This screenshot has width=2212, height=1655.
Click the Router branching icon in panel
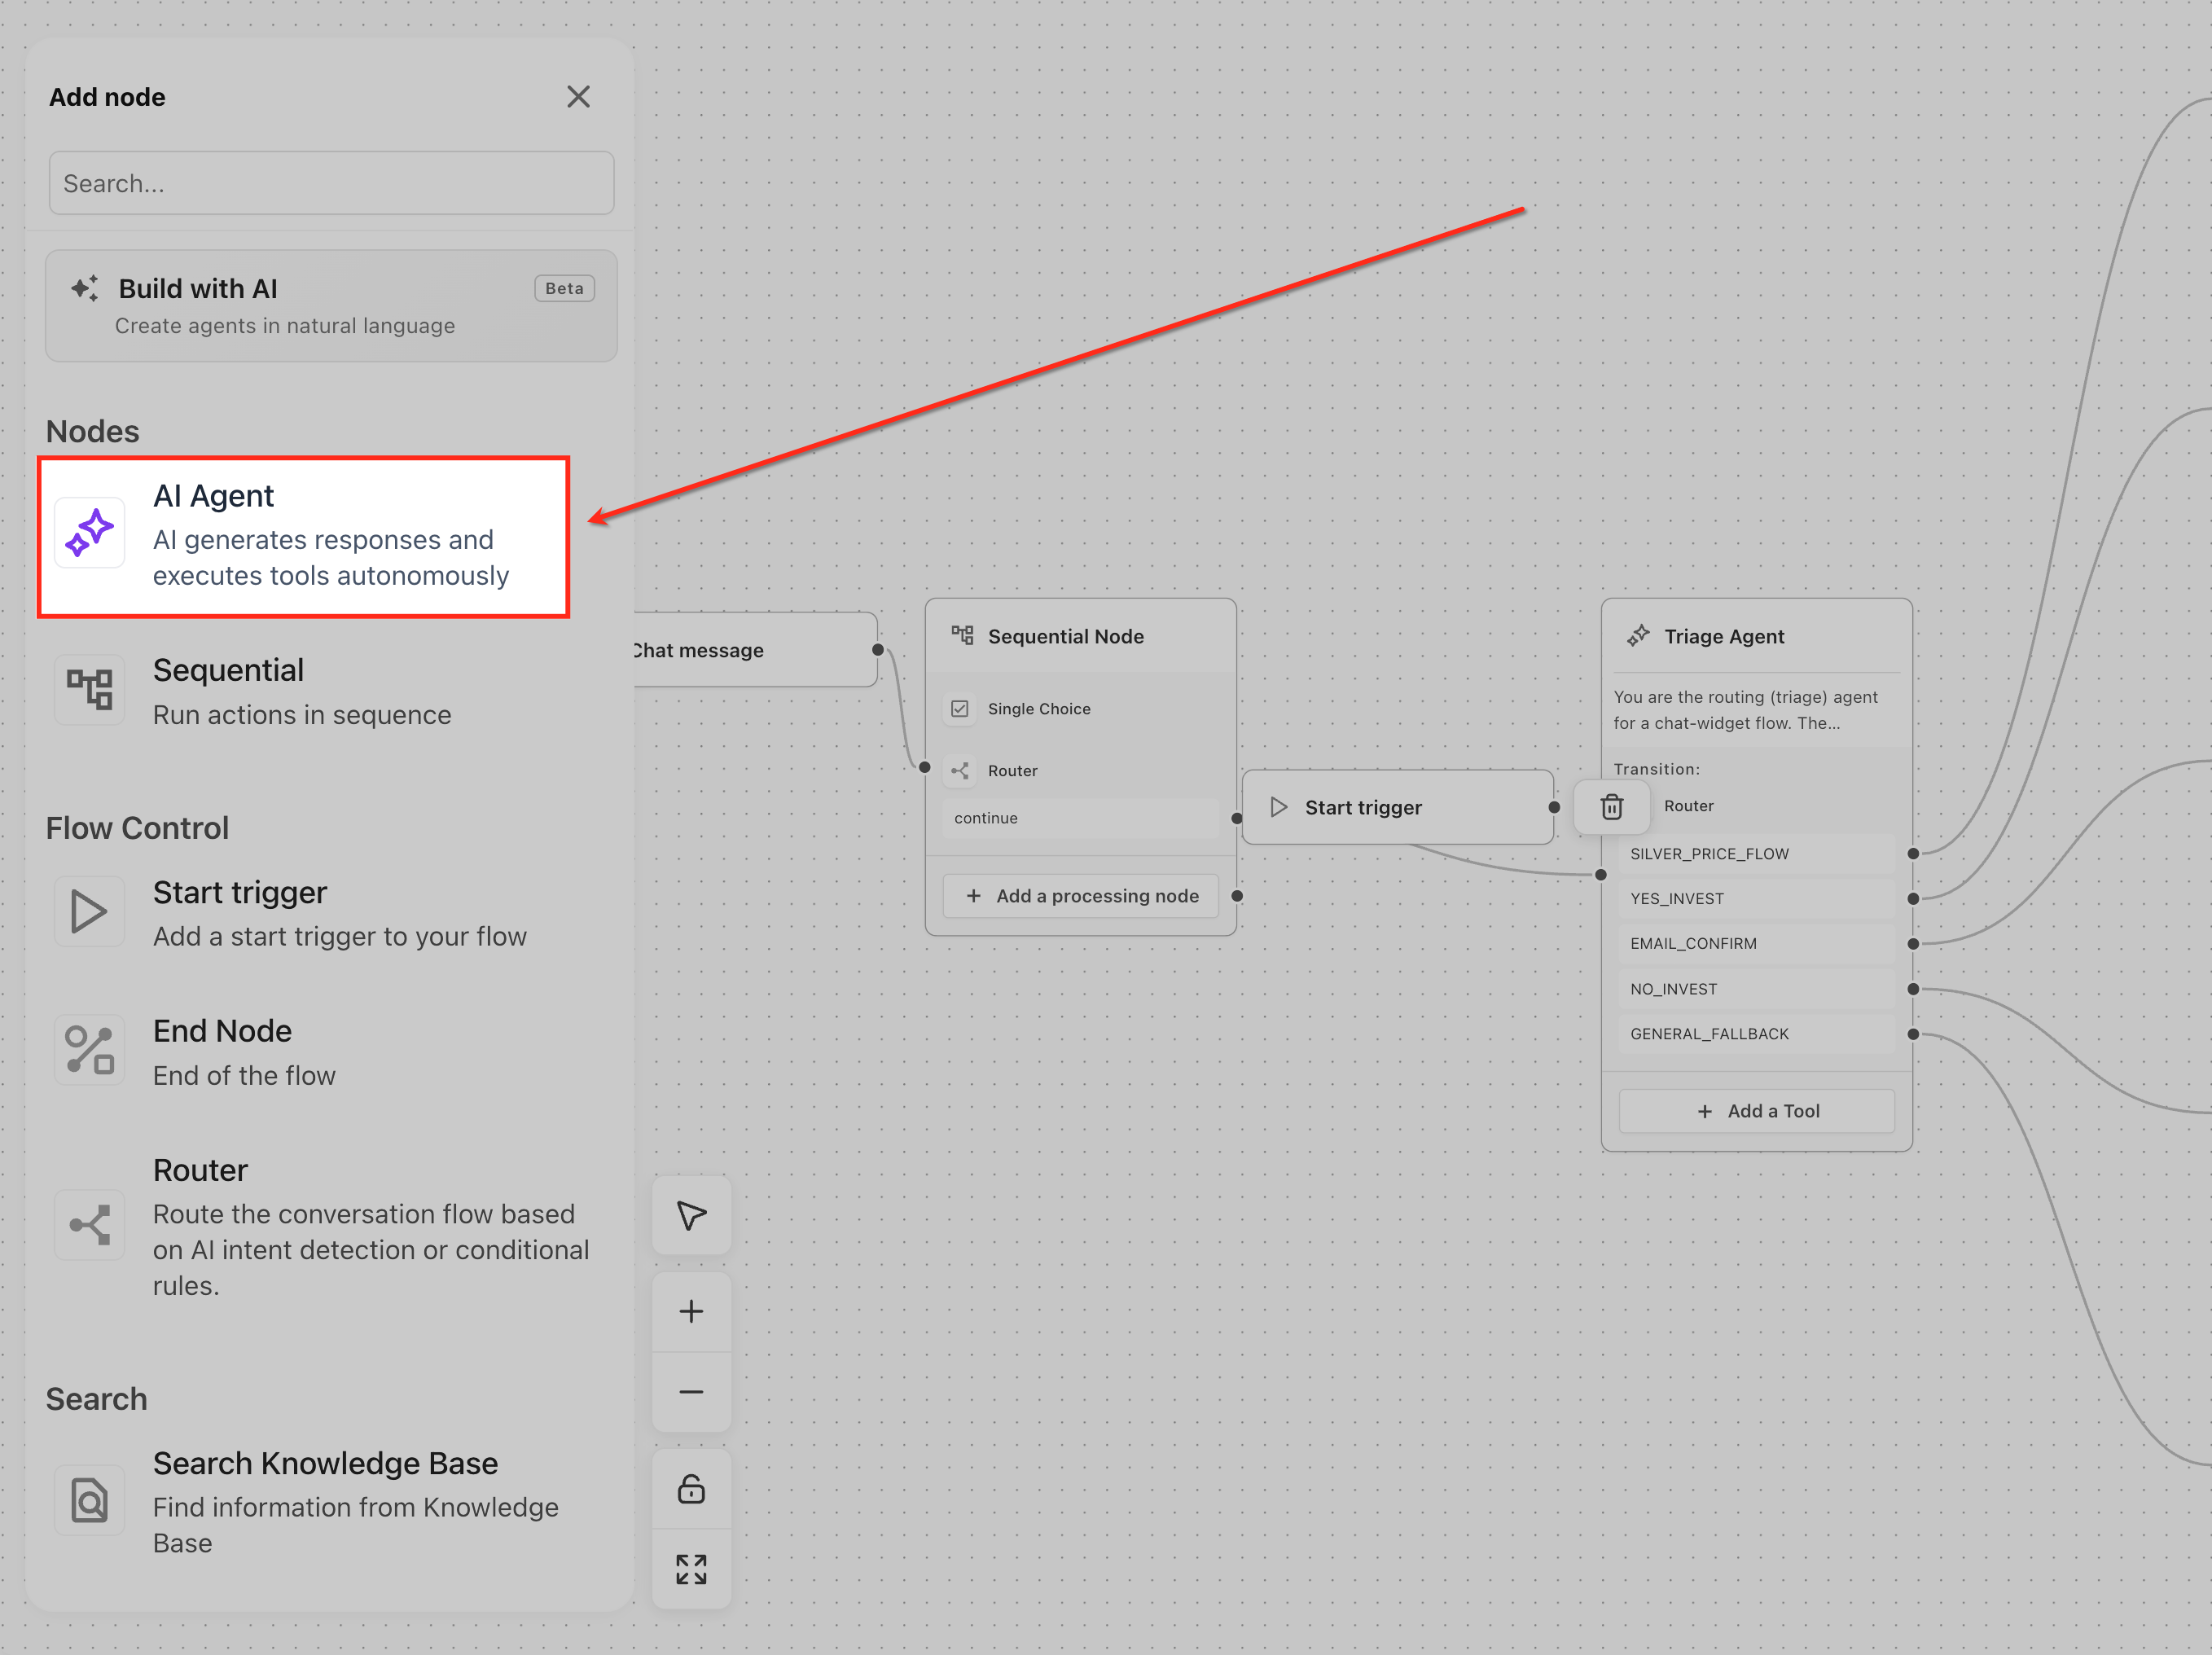pos(89,1225)
